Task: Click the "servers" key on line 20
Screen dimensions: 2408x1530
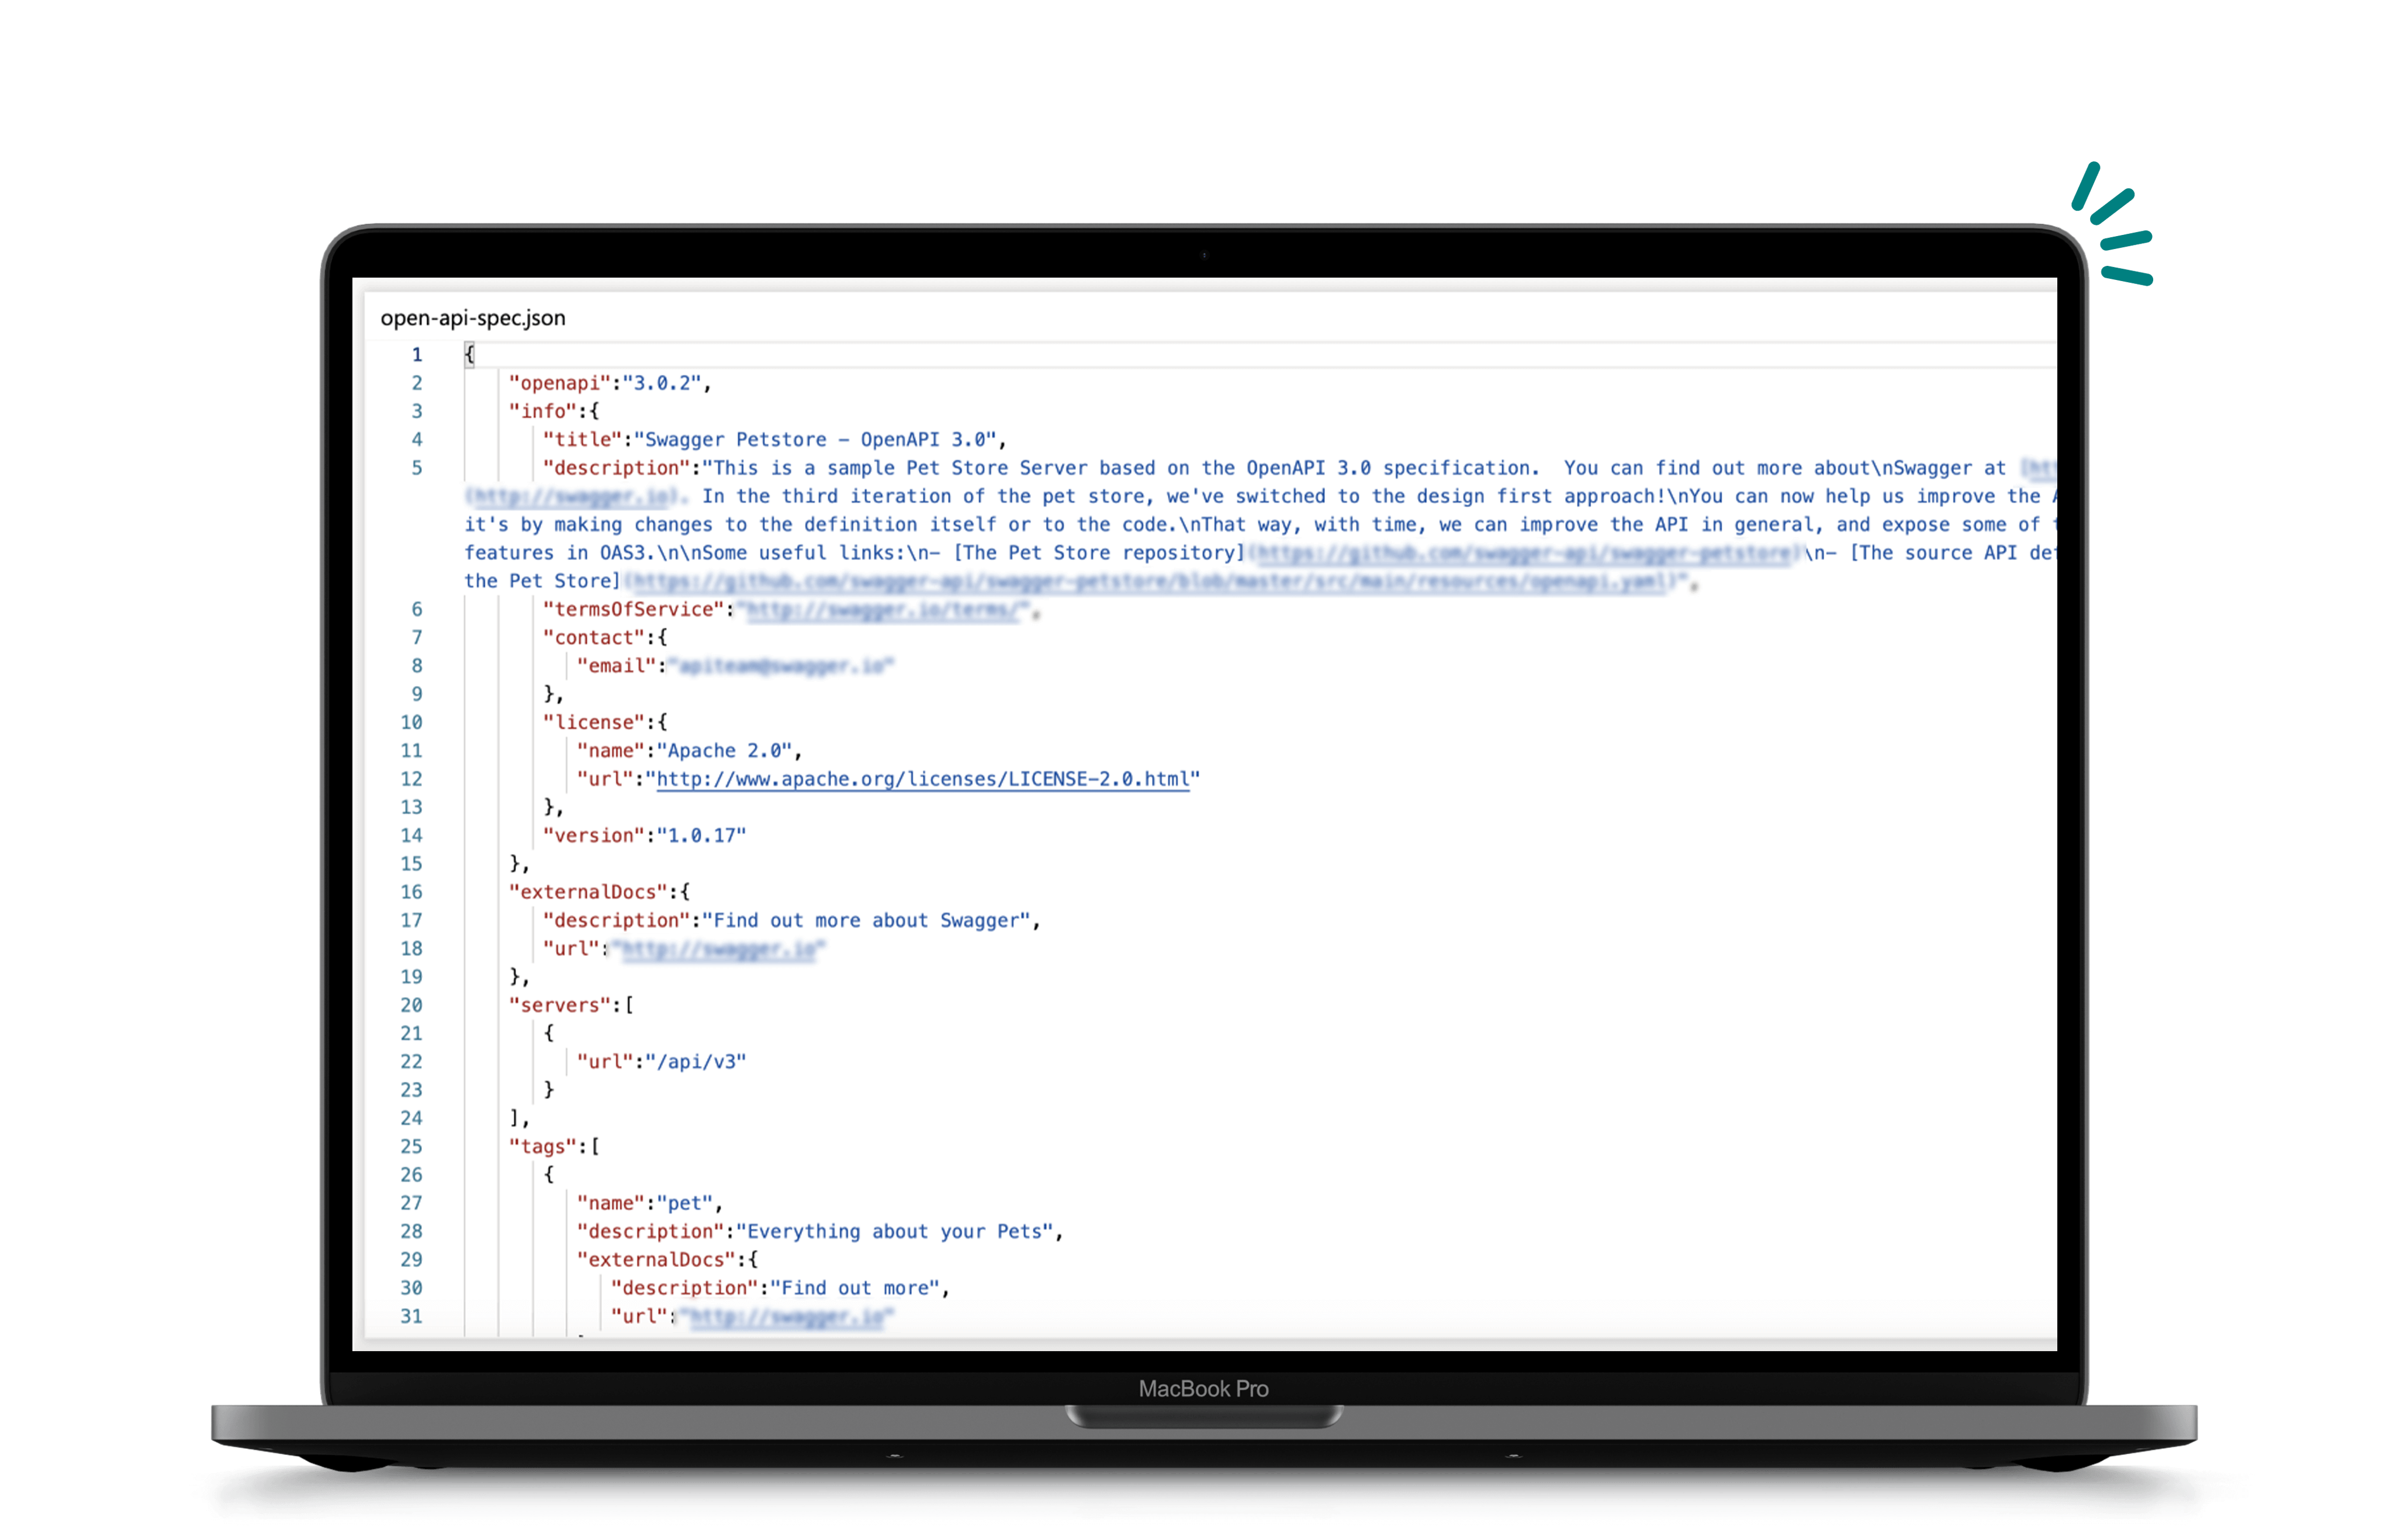Action: pyautogui.click(x=560, y=1005)
